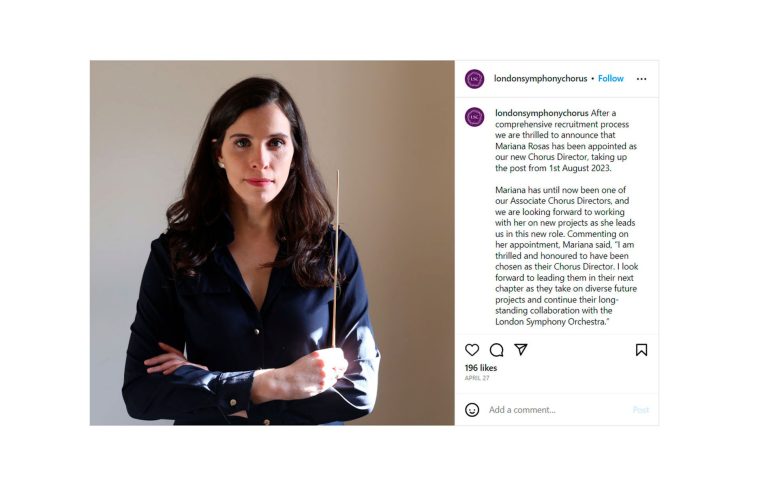Viewport: 758px width, 490px height.
Task: Click the LSC avatar beside the caption
Action: [475, 117]
